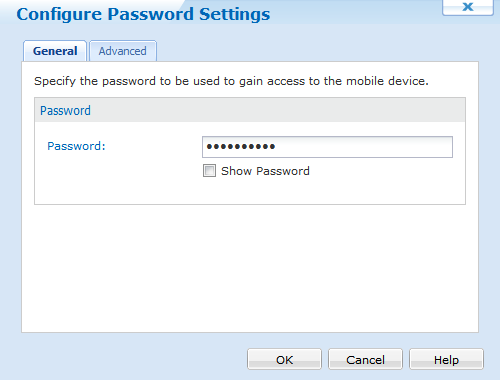This screenshot has width=500, height=380.
Task: Click the Configure Password Settings title
Action: (143, 14)
